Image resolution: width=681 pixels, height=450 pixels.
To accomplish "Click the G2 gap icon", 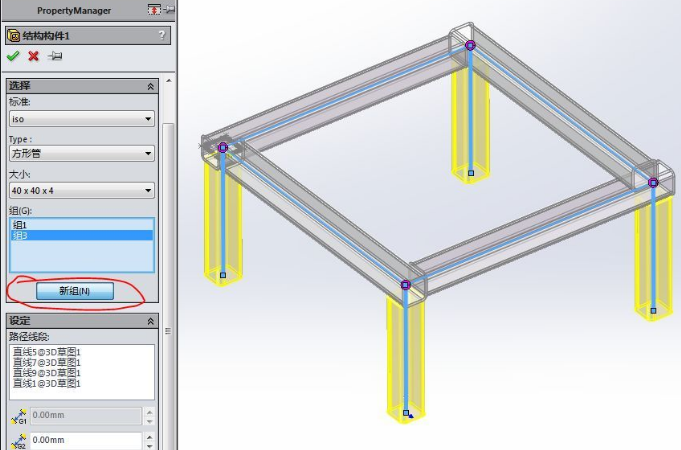I will tap(19, 441).
